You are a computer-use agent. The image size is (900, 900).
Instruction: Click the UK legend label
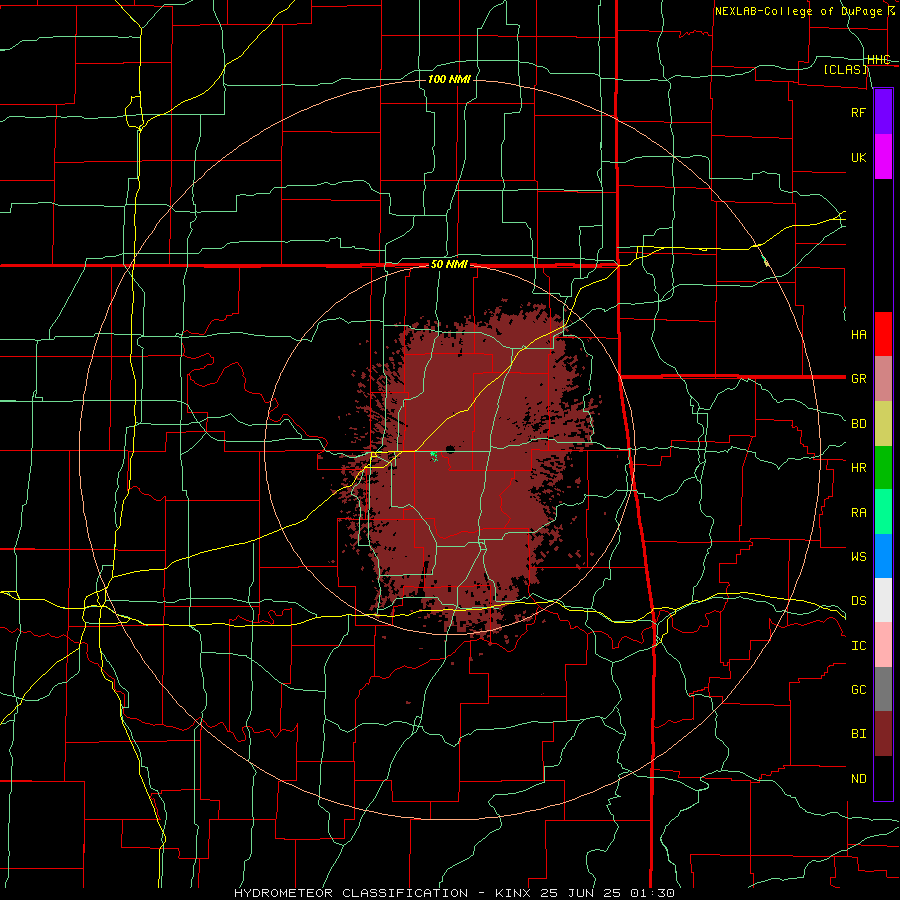coord(859,157)
